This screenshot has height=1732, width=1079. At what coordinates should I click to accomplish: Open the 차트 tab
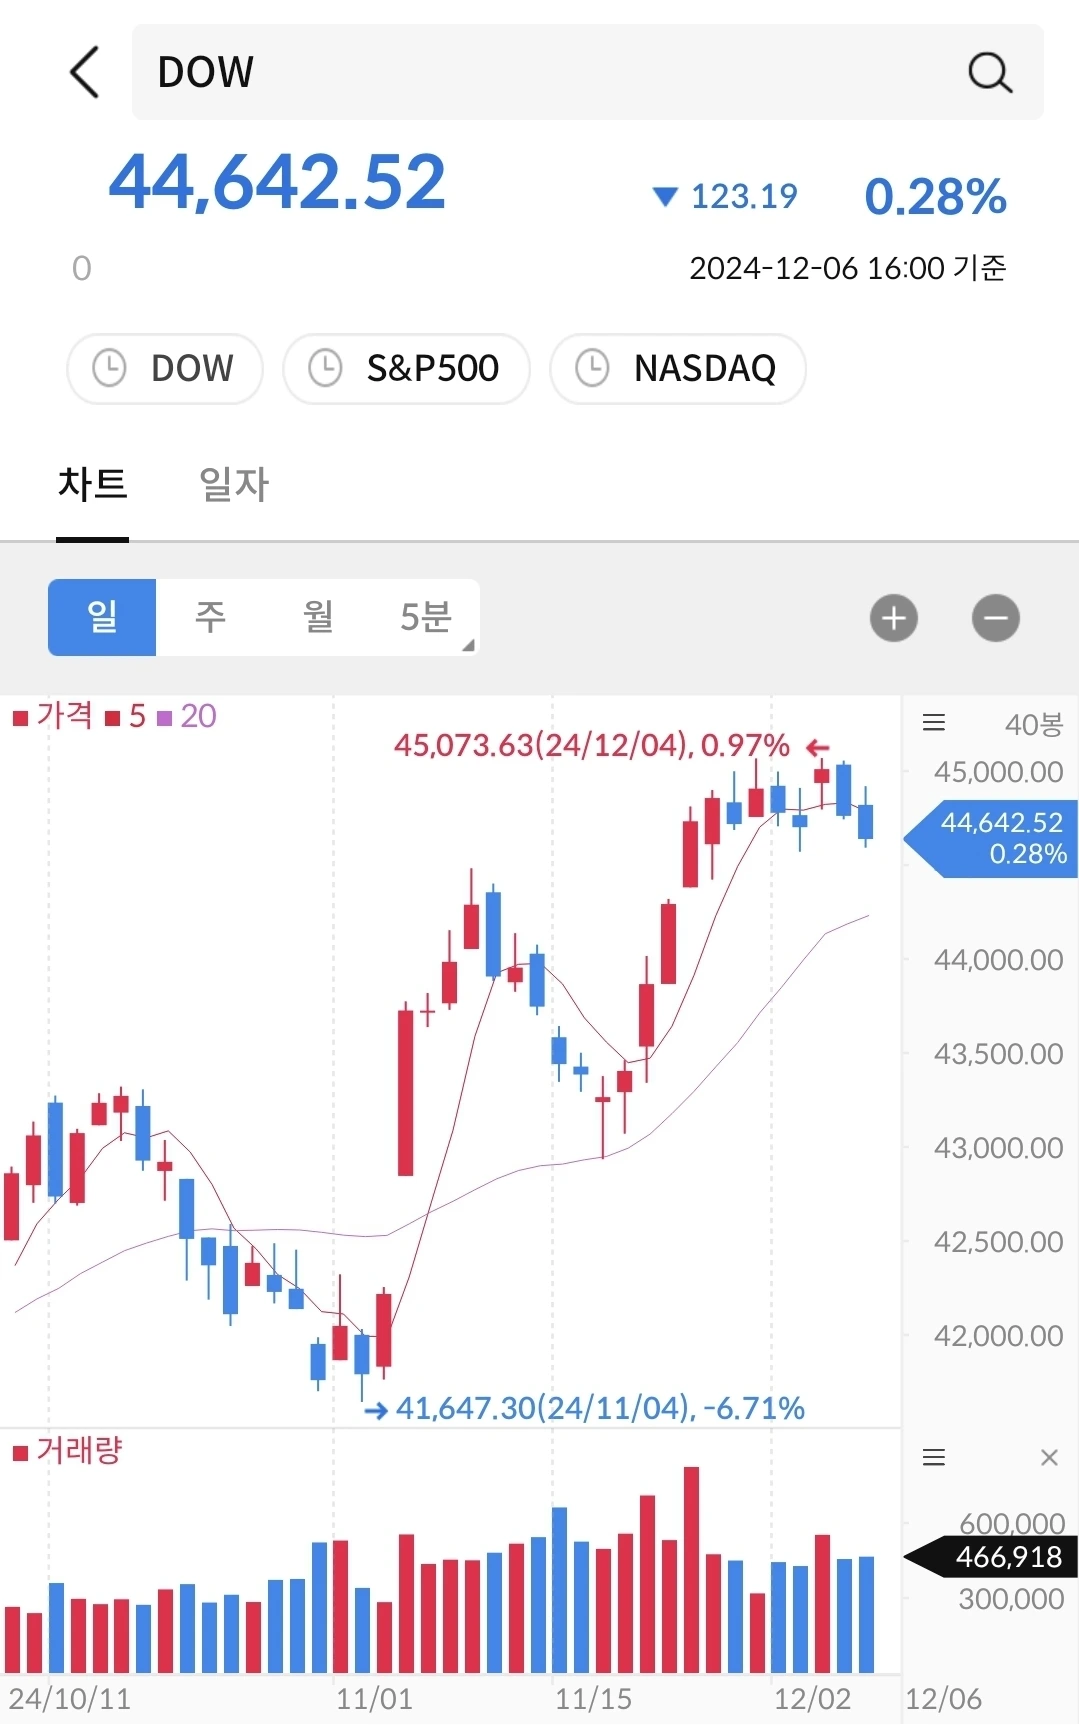click(x=92, y=484)
